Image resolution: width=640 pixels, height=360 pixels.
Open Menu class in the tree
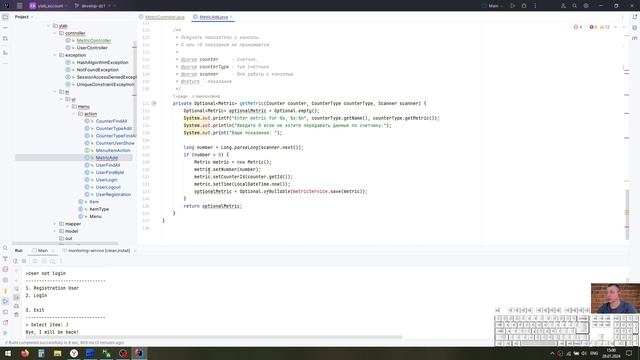pyautogui.click(x=95, y=217)
